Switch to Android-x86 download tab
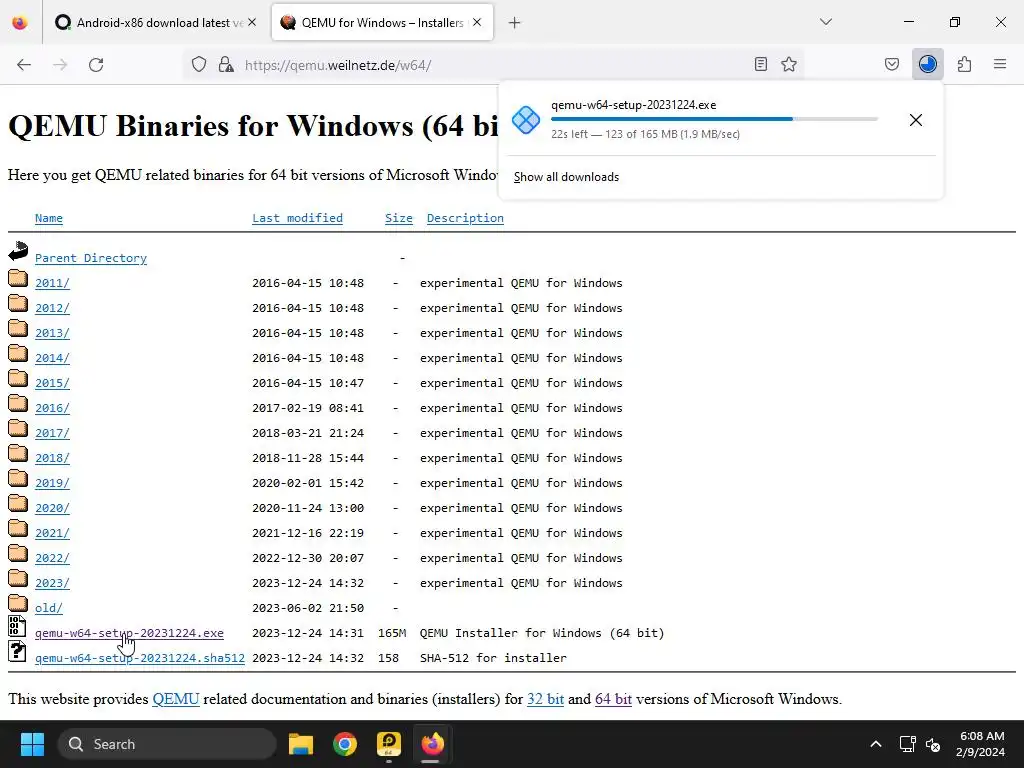 click(157, 23)
